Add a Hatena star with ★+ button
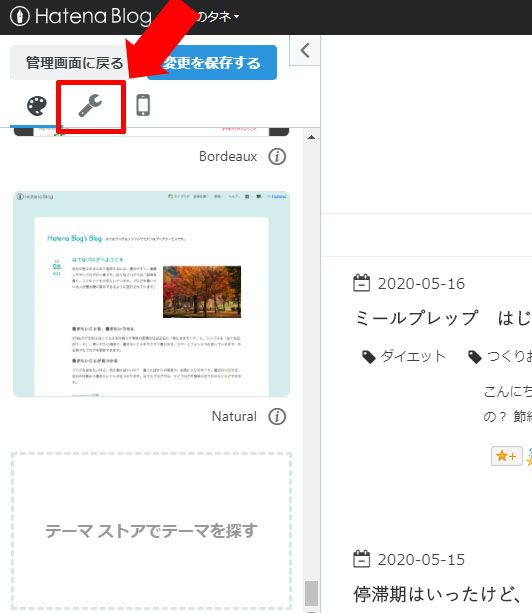 pyautogui.click(x=507, y=456)
